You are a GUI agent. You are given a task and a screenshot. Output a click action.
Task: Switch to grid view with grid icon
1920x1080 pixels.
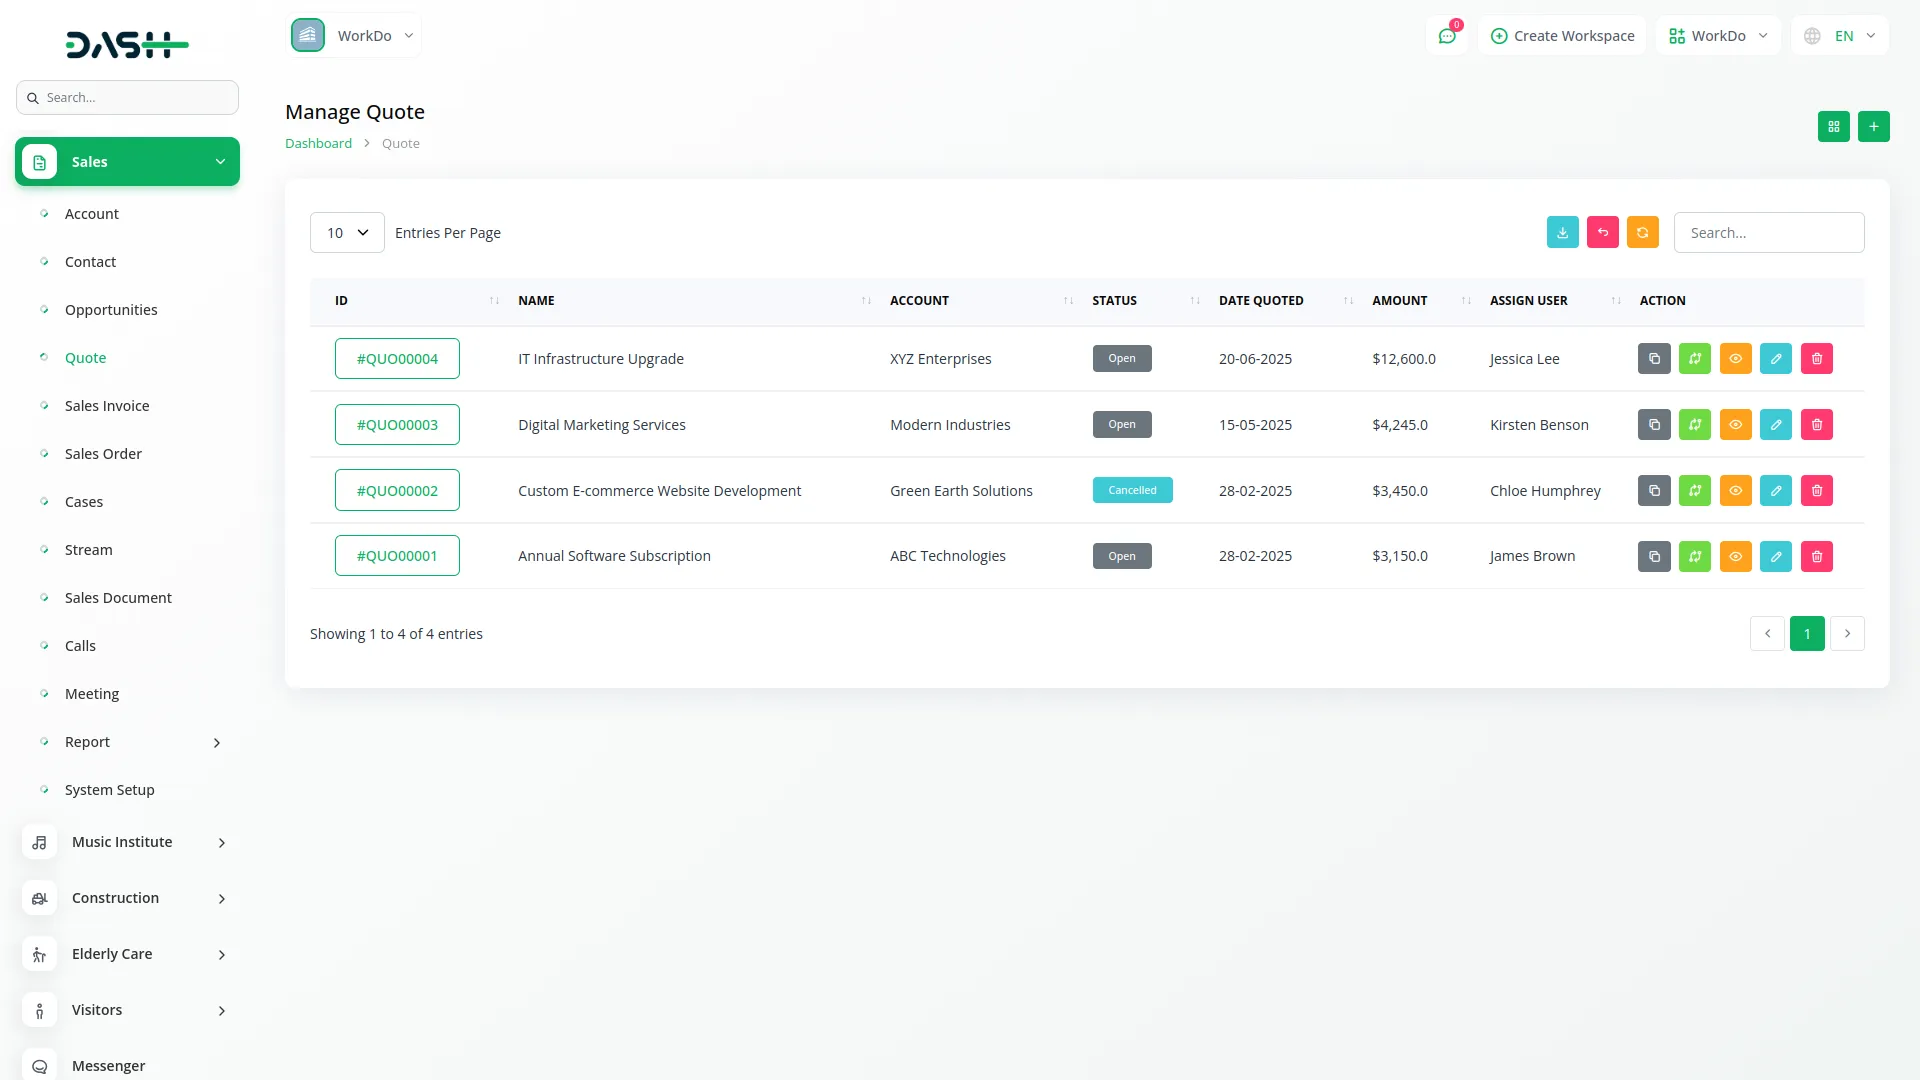[x=1833, y=127]
